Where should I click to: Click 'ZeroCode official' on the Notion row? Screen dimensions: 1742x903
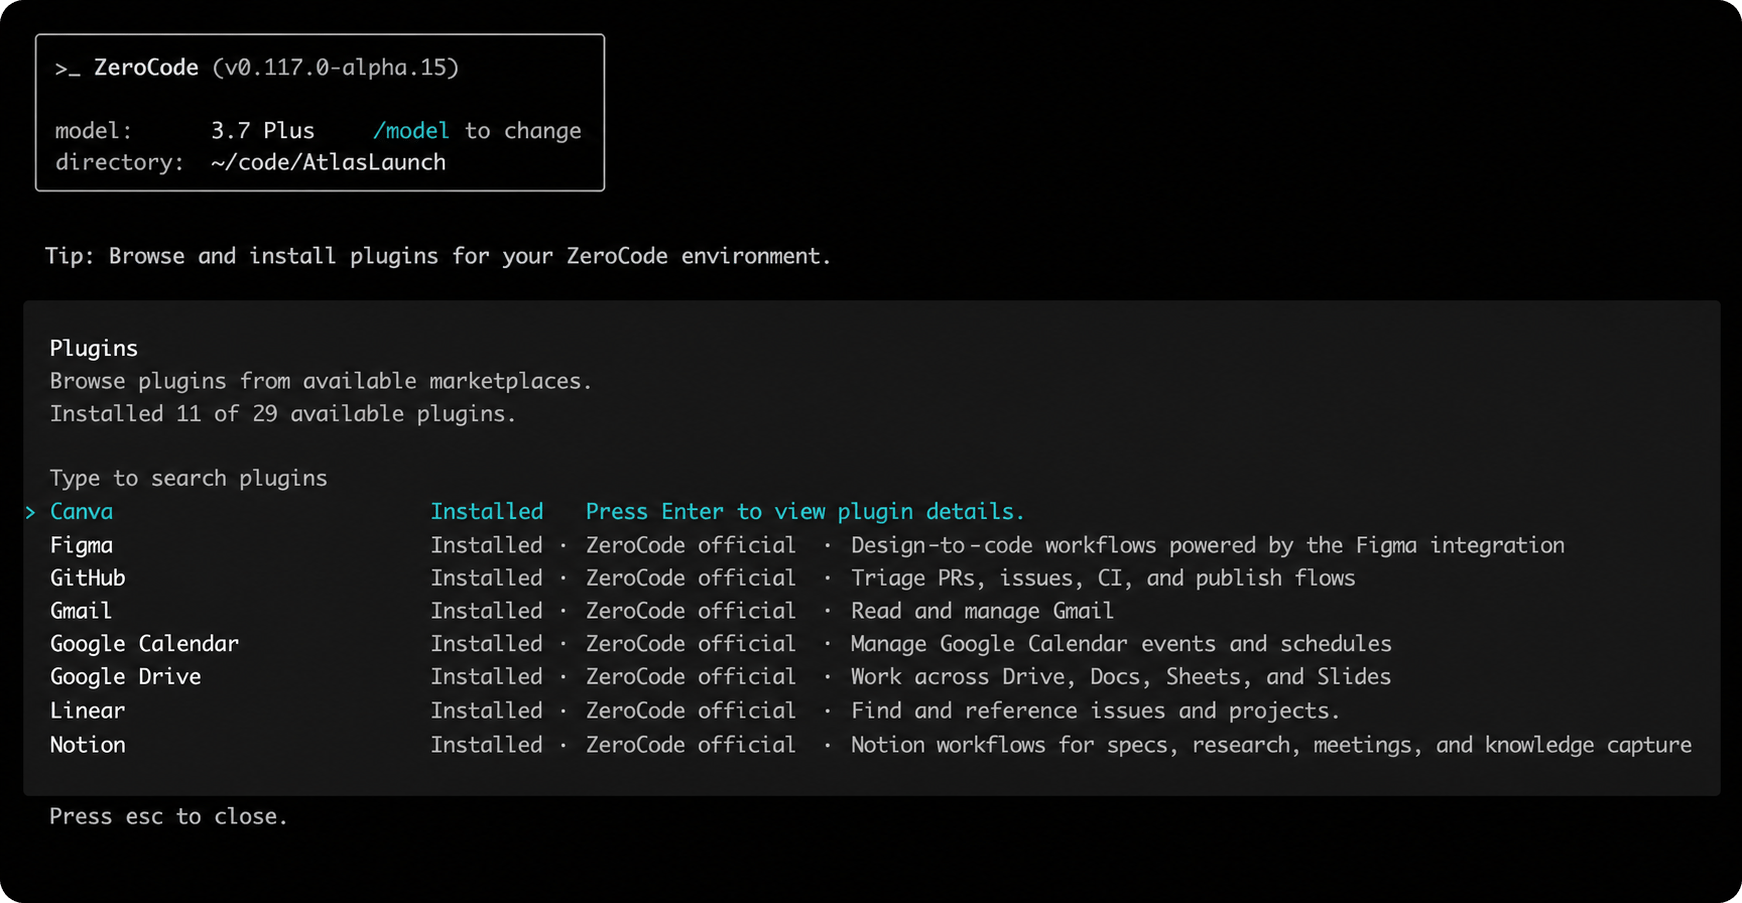[691, 745]
